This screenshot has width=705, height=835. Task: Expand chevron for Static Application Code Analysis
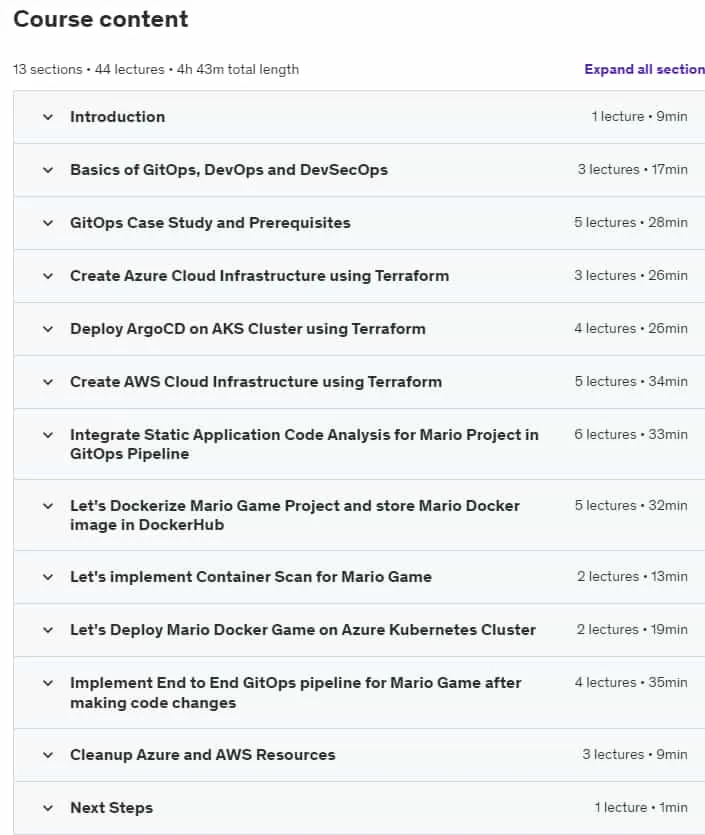48,435
